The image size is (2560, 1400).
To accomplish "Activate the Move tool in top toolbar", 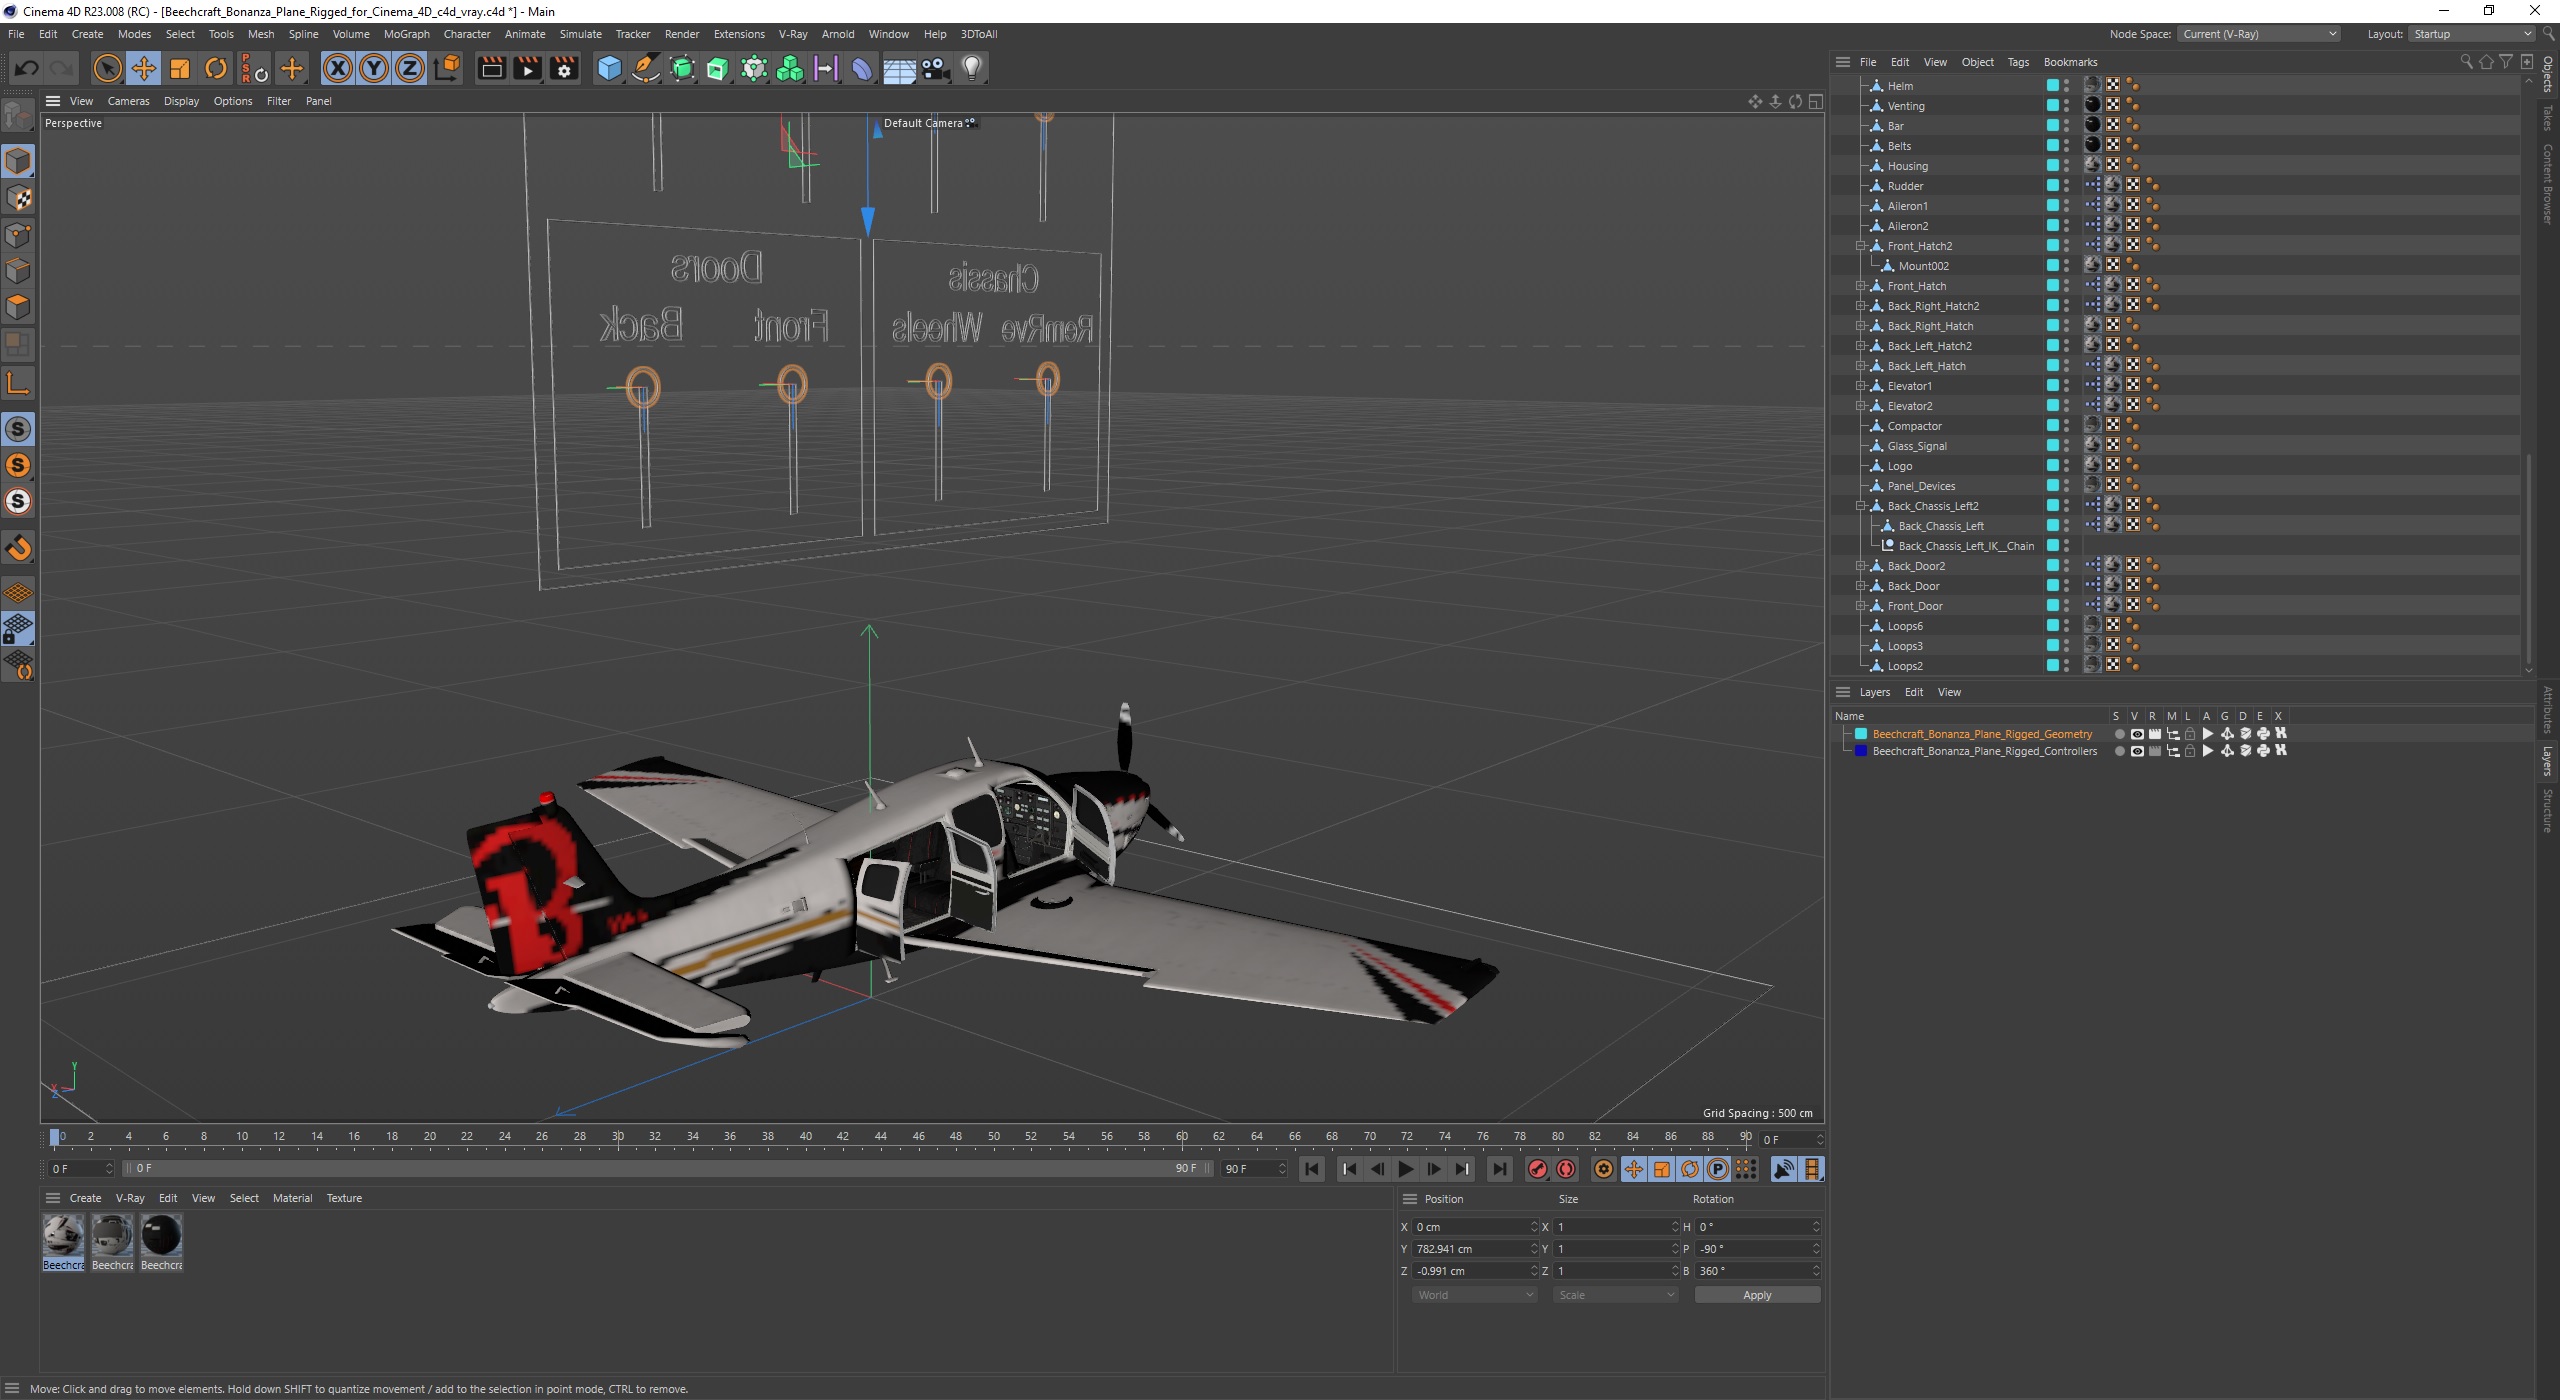I will click(144, 68).
